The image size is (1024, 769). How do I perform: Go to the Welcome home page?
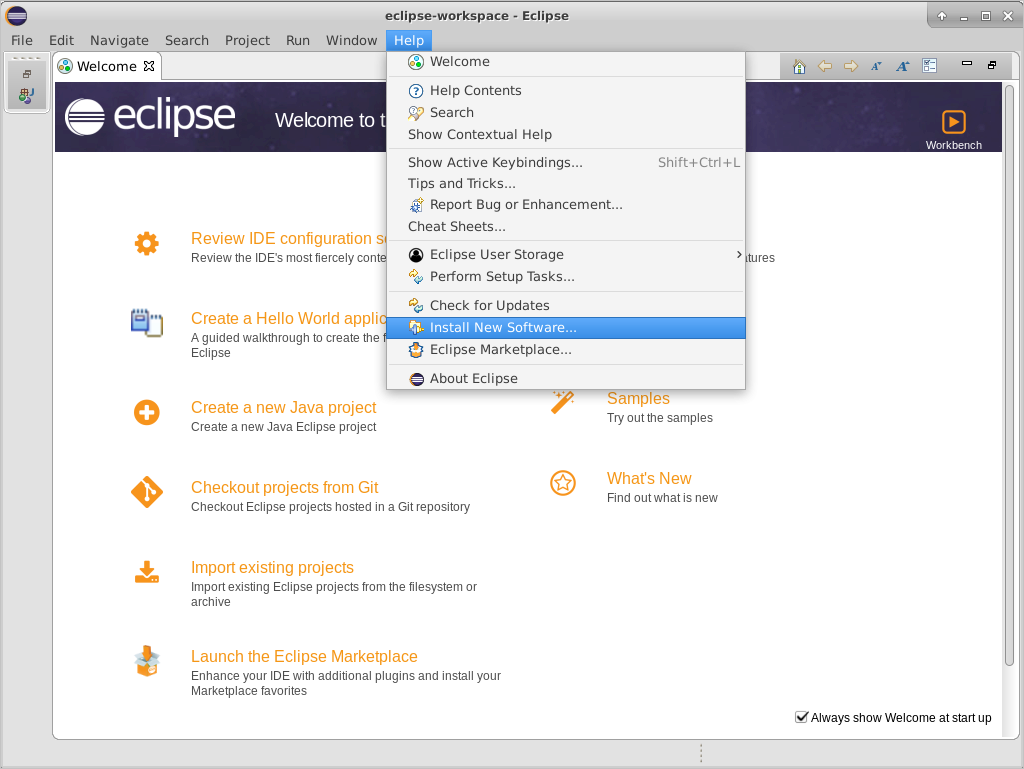pos(799,66)
